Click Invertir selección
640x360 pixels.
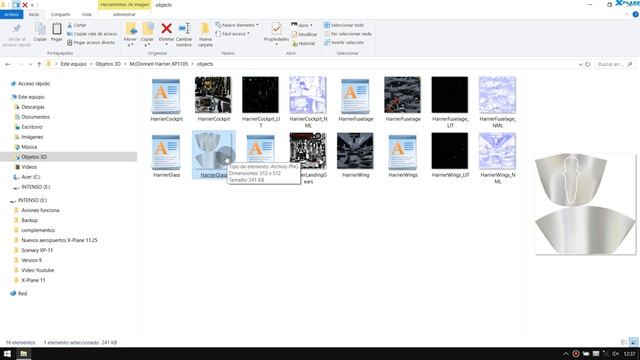click(x=344, y=42)
